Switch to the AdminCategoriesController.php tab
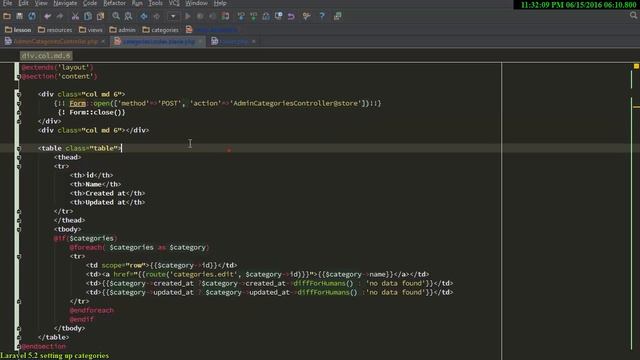 (x=55, y=42)
